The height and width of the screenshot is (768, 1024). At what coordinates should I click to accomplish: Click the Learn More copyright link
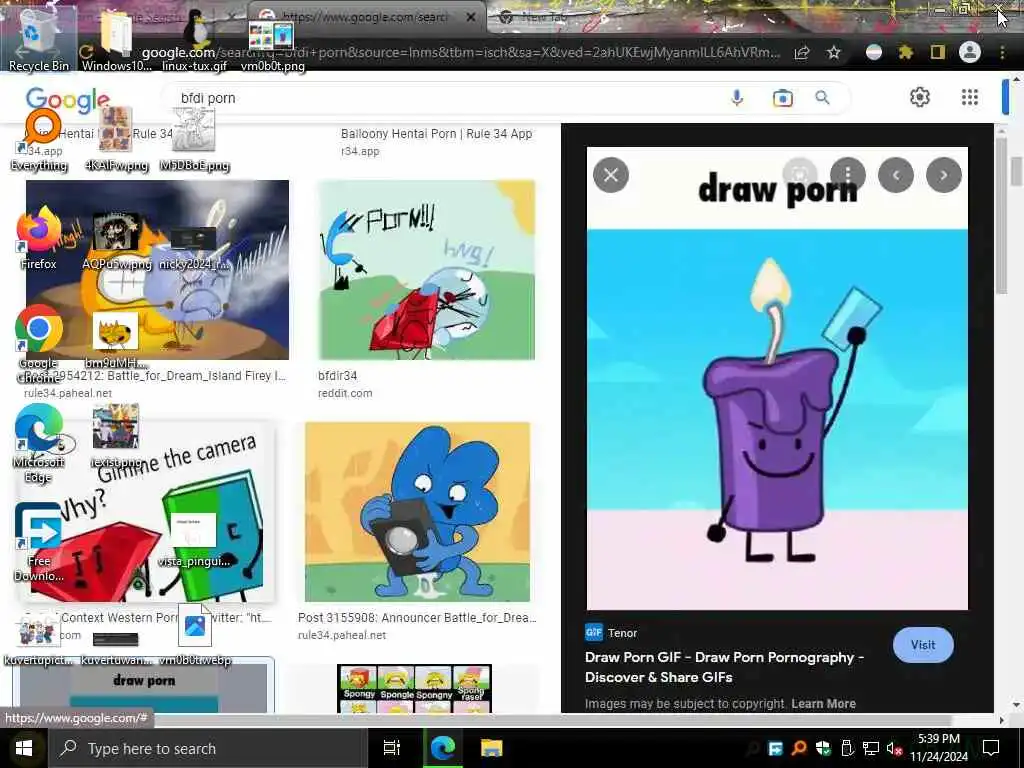[x=824, y=703]
